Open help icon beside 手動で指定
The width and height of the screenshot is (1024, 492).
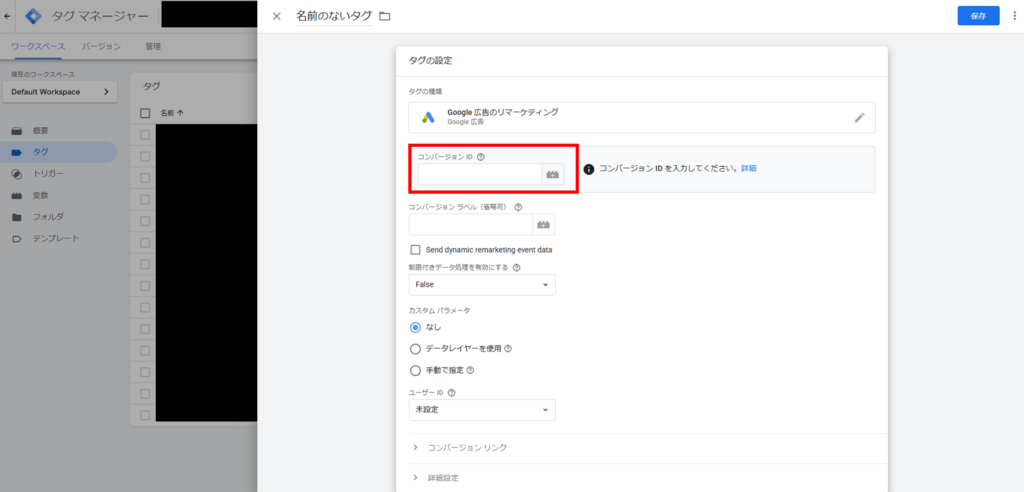tap(470, 370)
